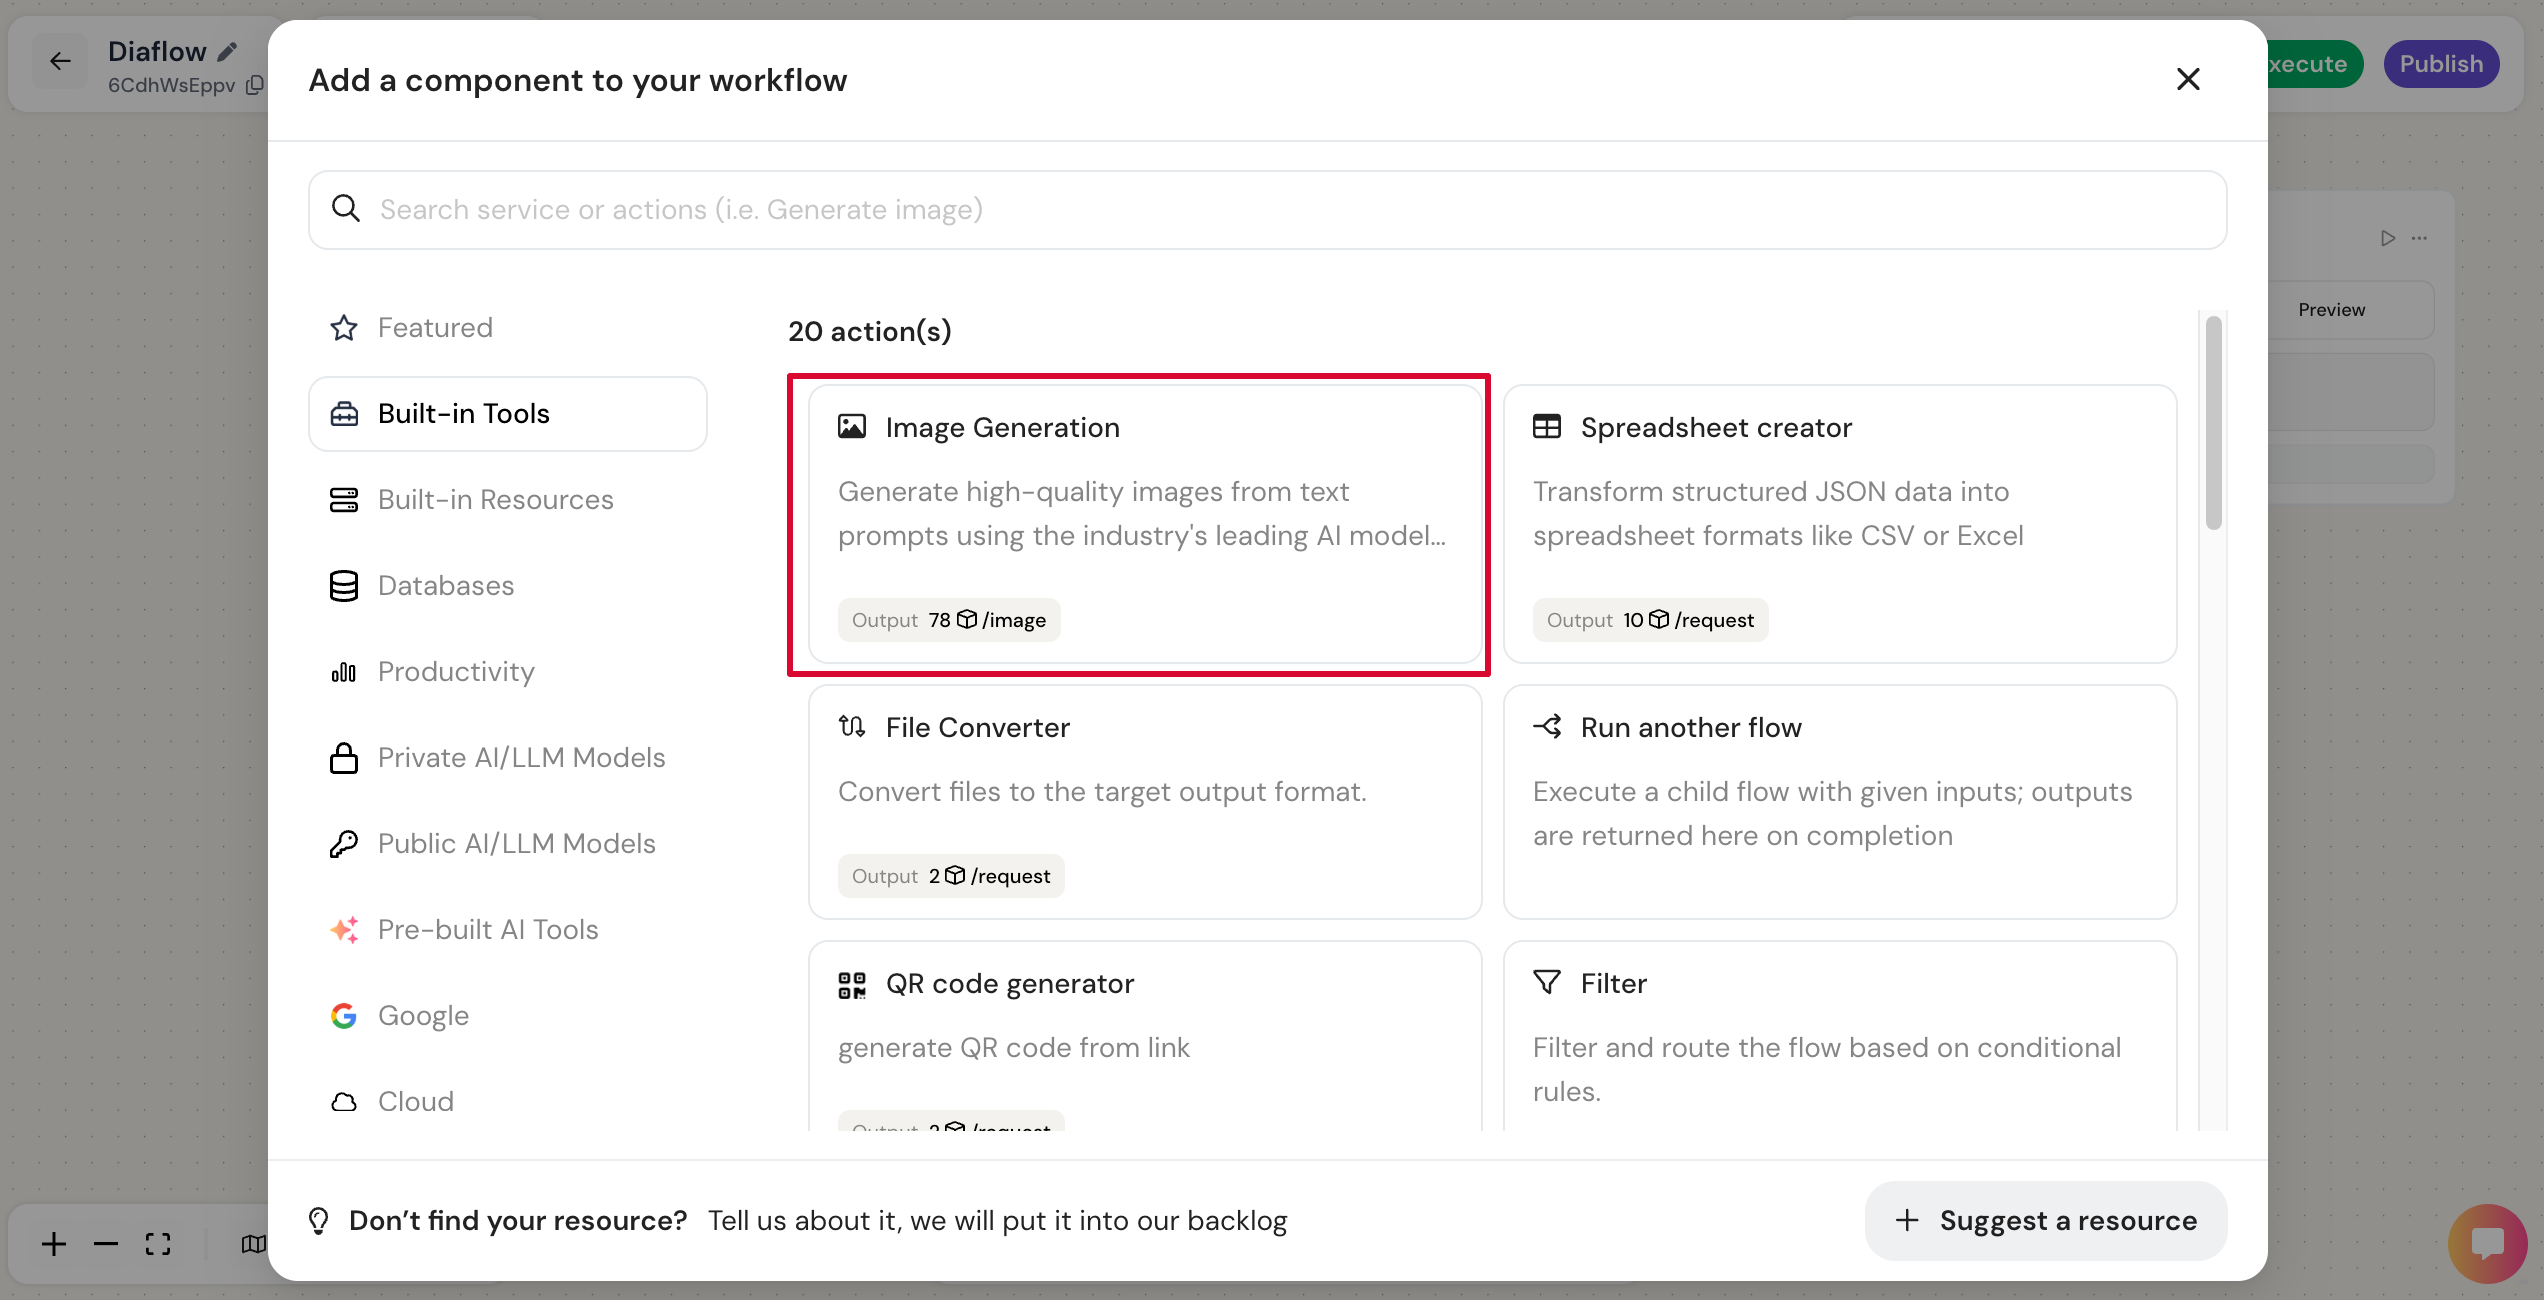Click the map view icon in bottom toolbar
Viewport: 2544px width, 1300px height.
click(x=253, y=1244)
